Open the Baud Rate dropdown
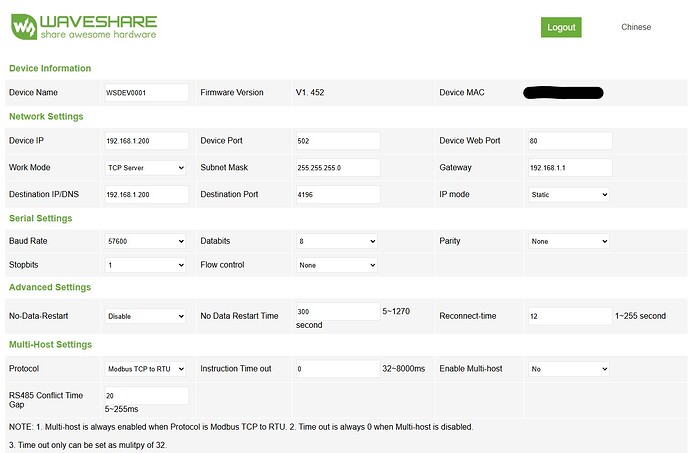 tap(145, 241)
